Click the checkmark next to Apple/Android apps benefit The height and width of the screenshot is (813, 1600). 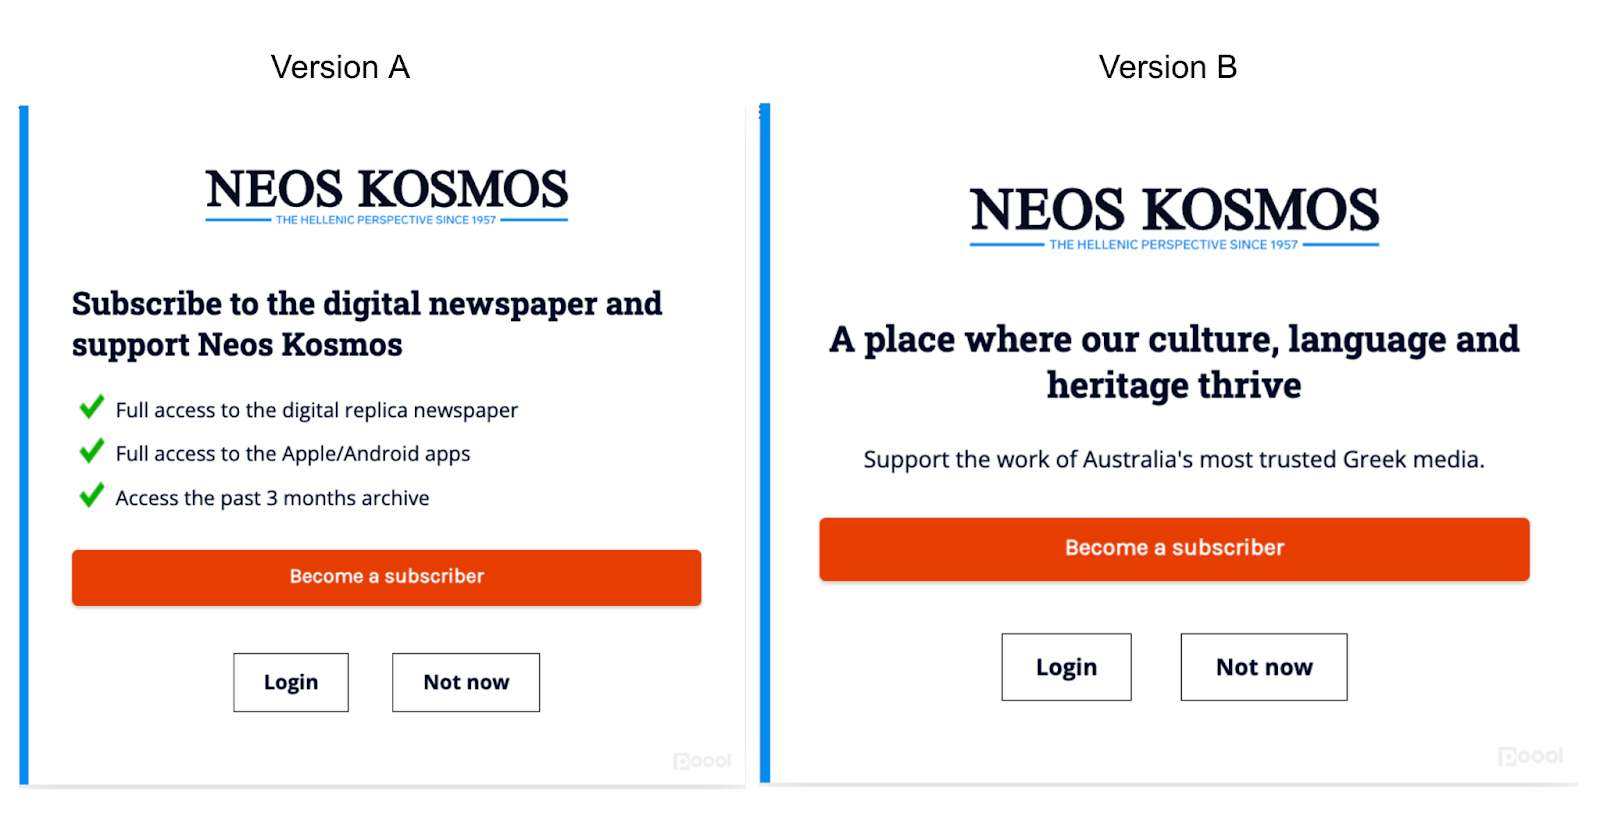click(91, 451)
